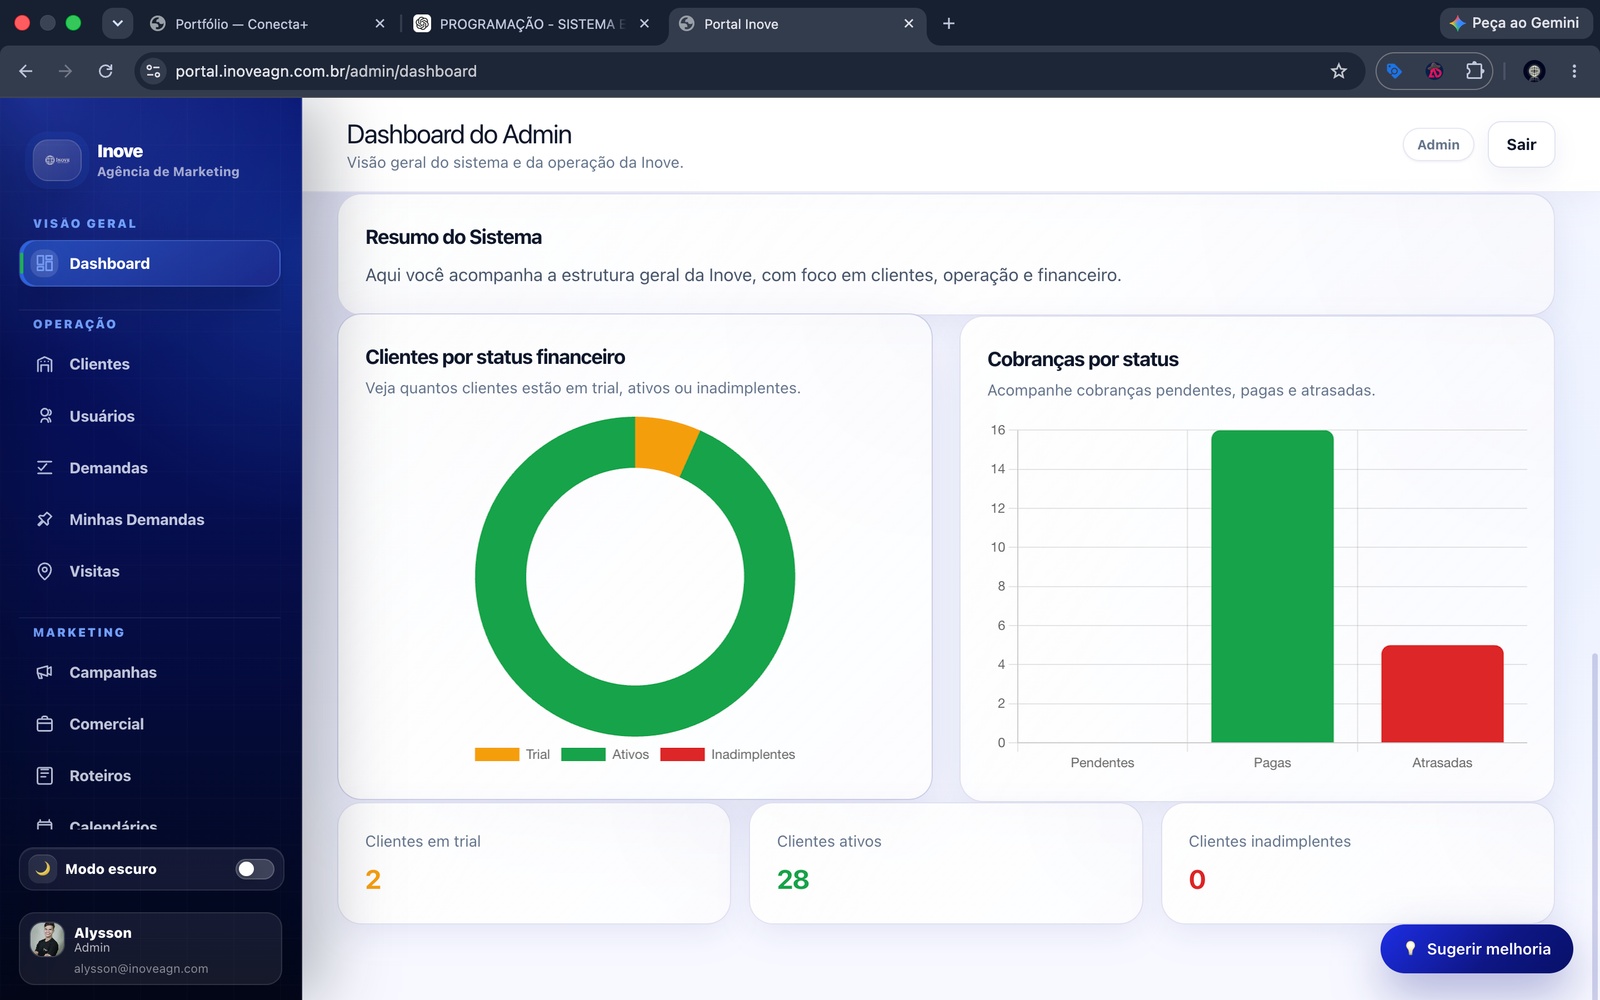This screenshot has width=1600, height=1000.
Task: Open the Demandas menu item
Action: point(150,468)
